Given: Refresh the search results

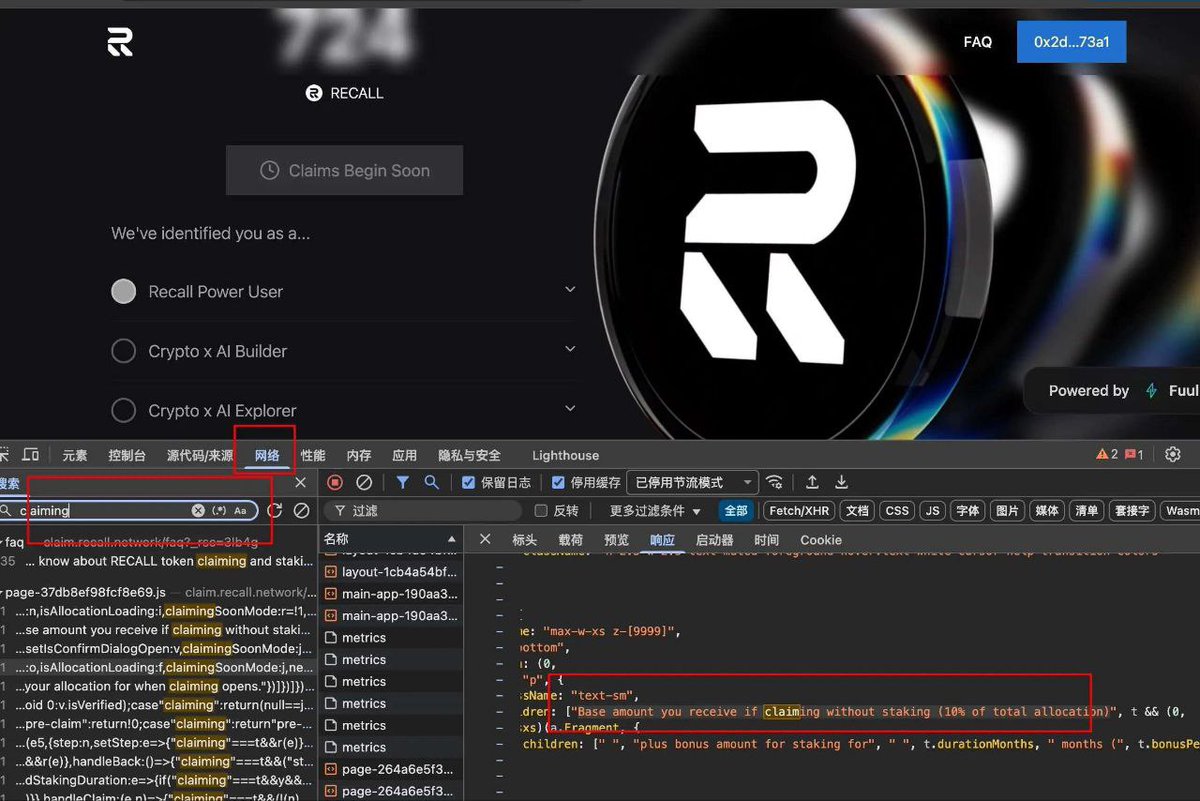Looking at the screenshot, I should pyautogui.click(x=275, y=510).
